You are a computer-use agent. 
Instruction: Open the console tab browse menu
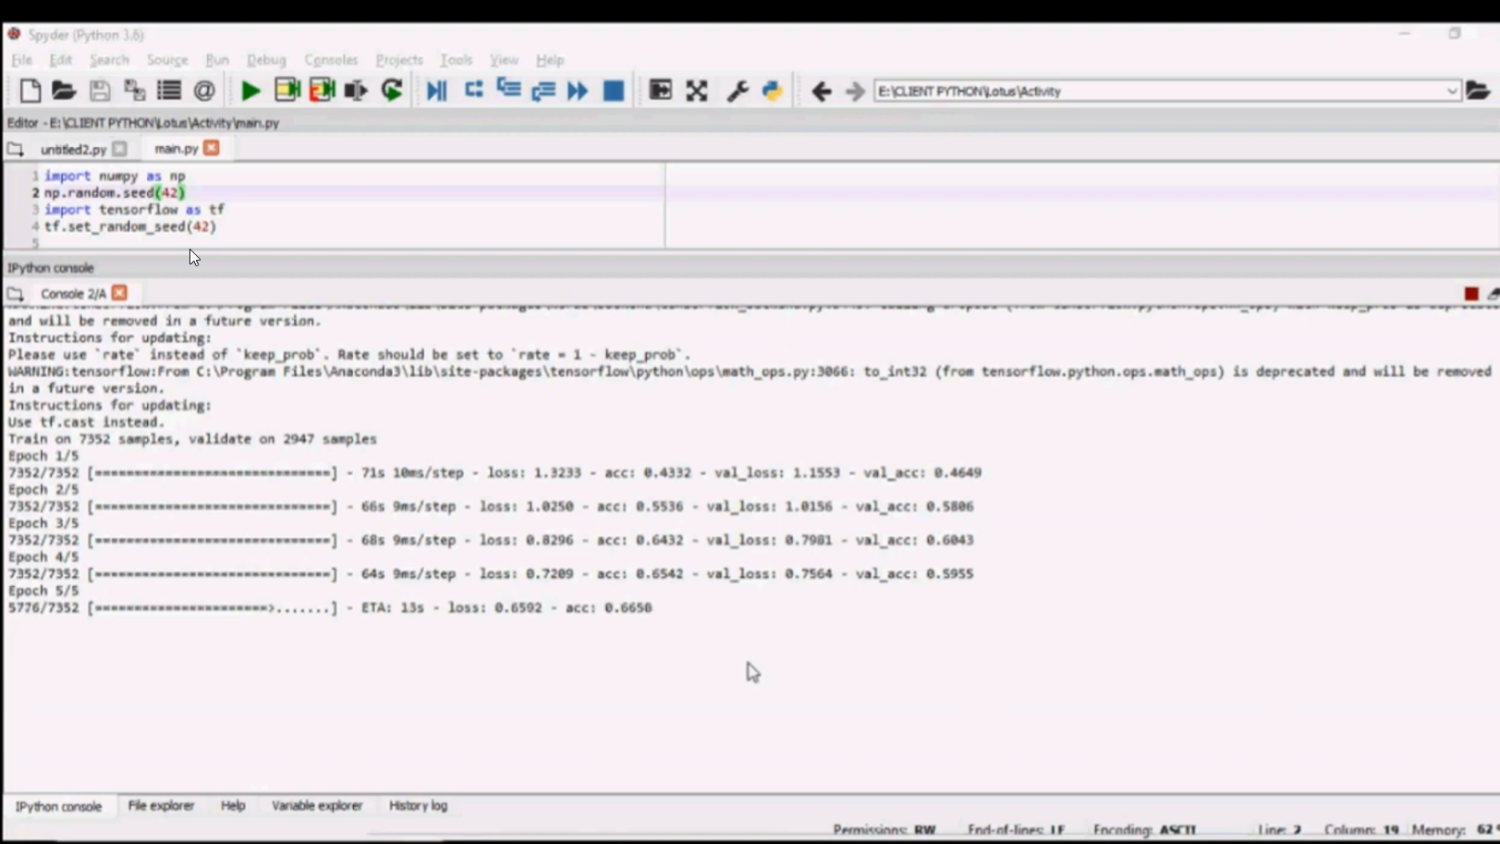(x=15, y=294)
